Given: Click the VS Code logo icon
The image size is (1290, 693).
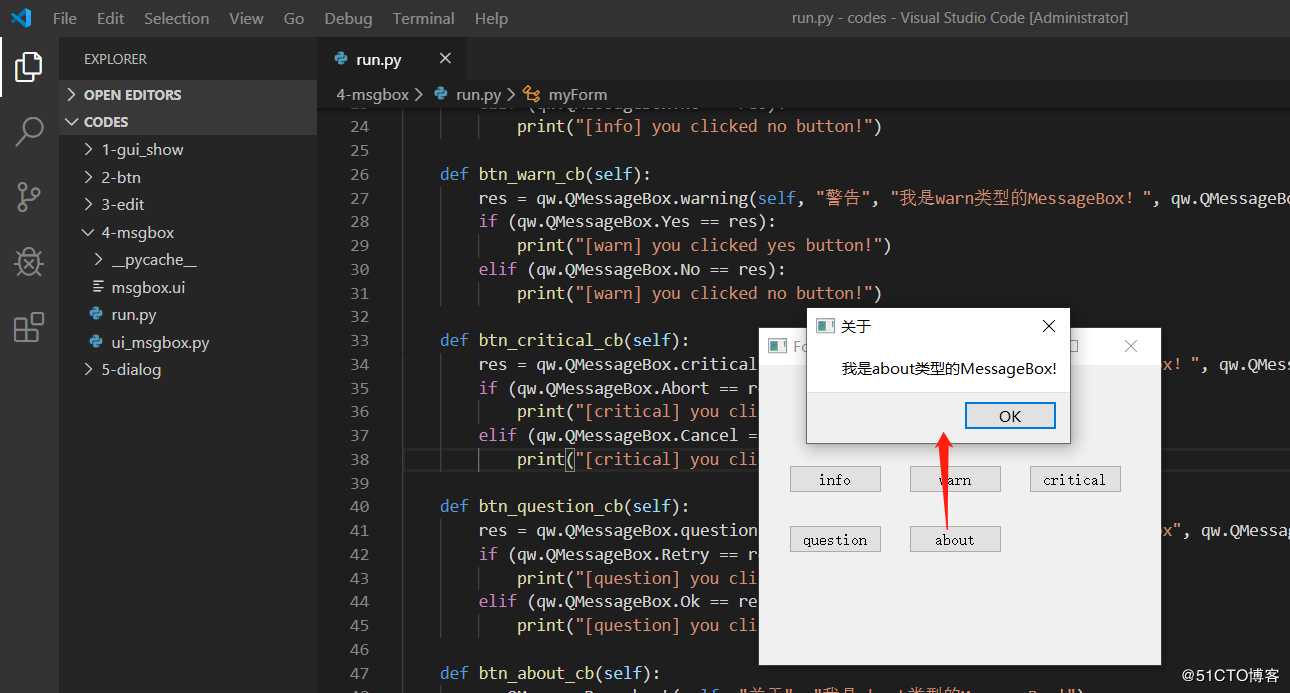Looking at the screenshot, I should 21,18.
